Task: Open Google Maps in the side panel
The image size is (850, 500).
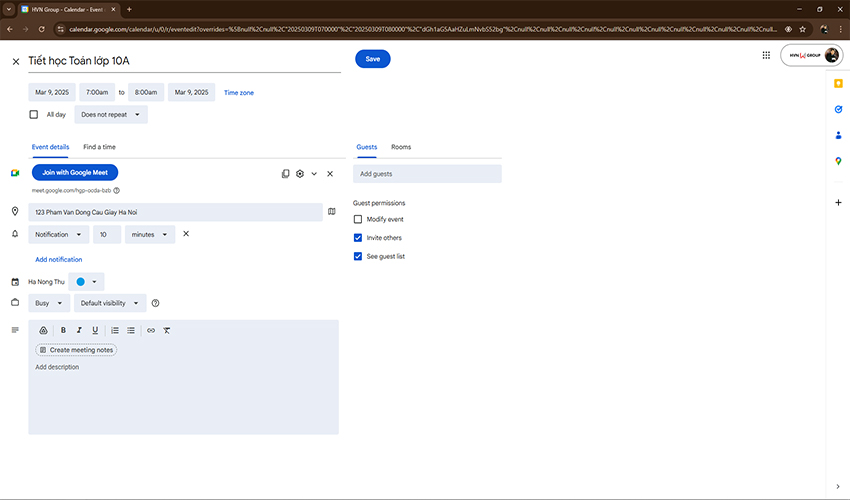Action: point(838,161)
